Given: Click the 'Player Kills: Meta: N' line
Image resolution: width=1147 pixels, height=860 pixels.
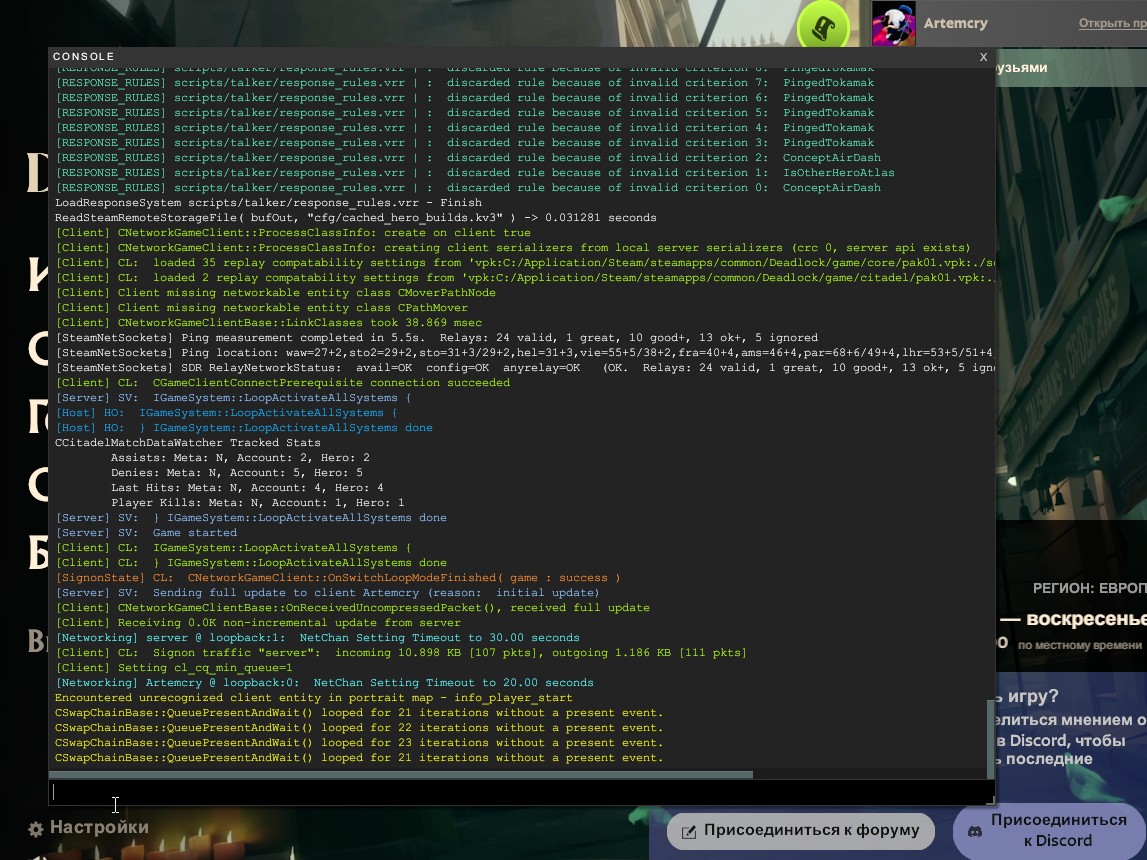Looking at the screenshot, I should coord(257,502).
